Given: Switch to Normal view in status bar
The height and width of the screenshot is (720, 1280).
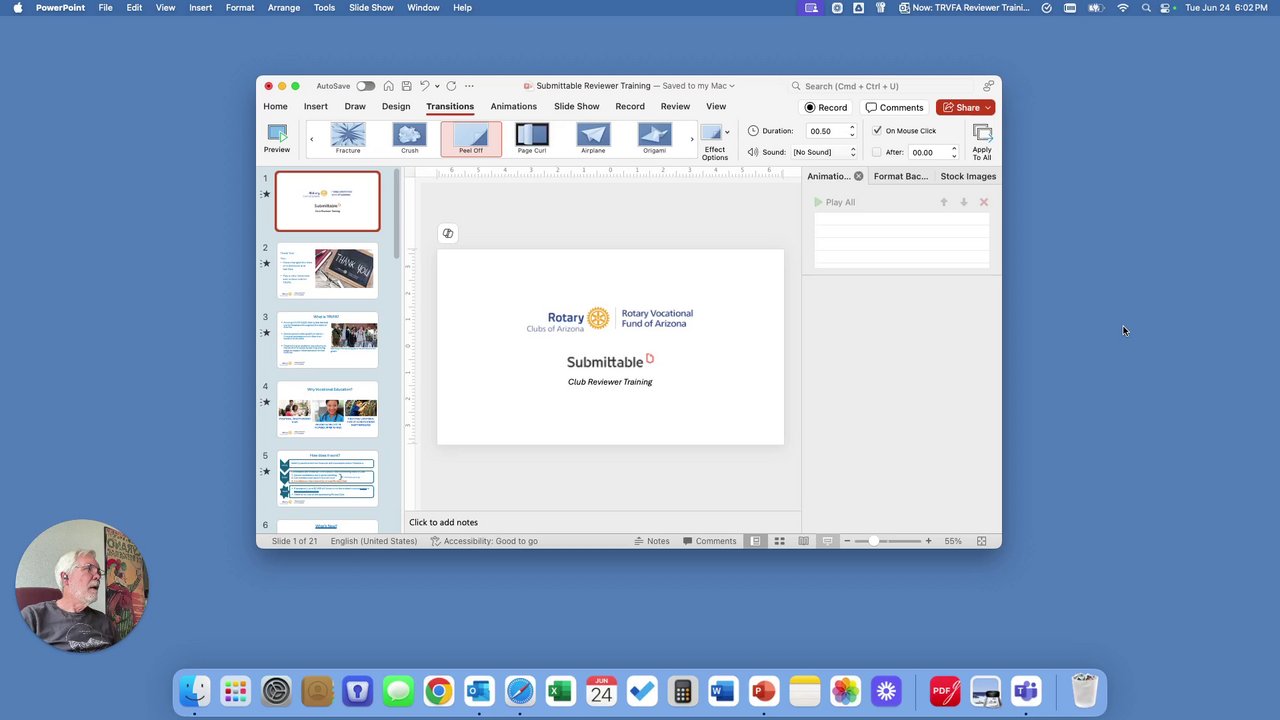Looking at the screenshot, I should pyautogui.click(x=755, y=541).
